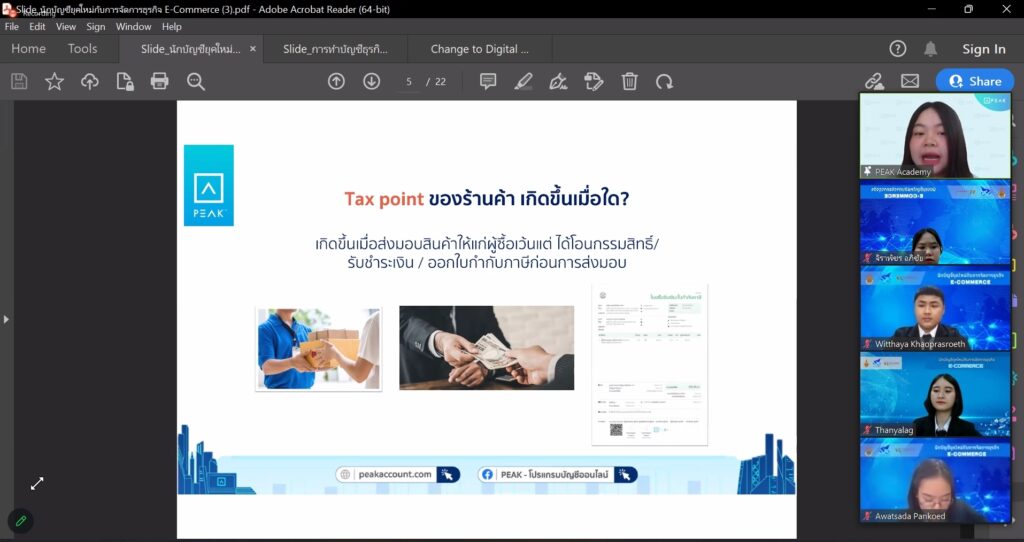Bookmark with the star icon
Image resolution: width=1024 pixels, height=542 pixels.
click(54, 82)
